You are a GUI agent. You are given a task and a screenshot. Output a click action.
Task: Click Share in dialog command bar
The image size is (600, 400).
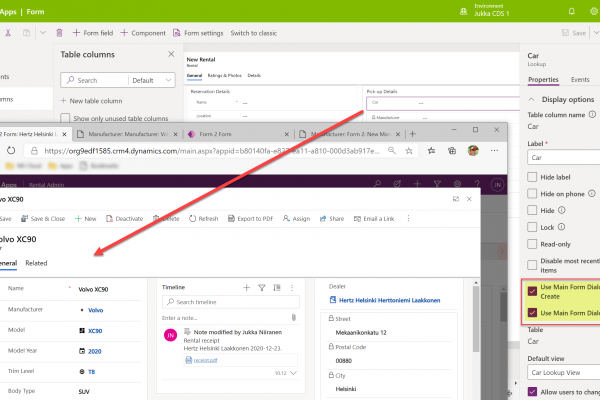coord(332,219)
